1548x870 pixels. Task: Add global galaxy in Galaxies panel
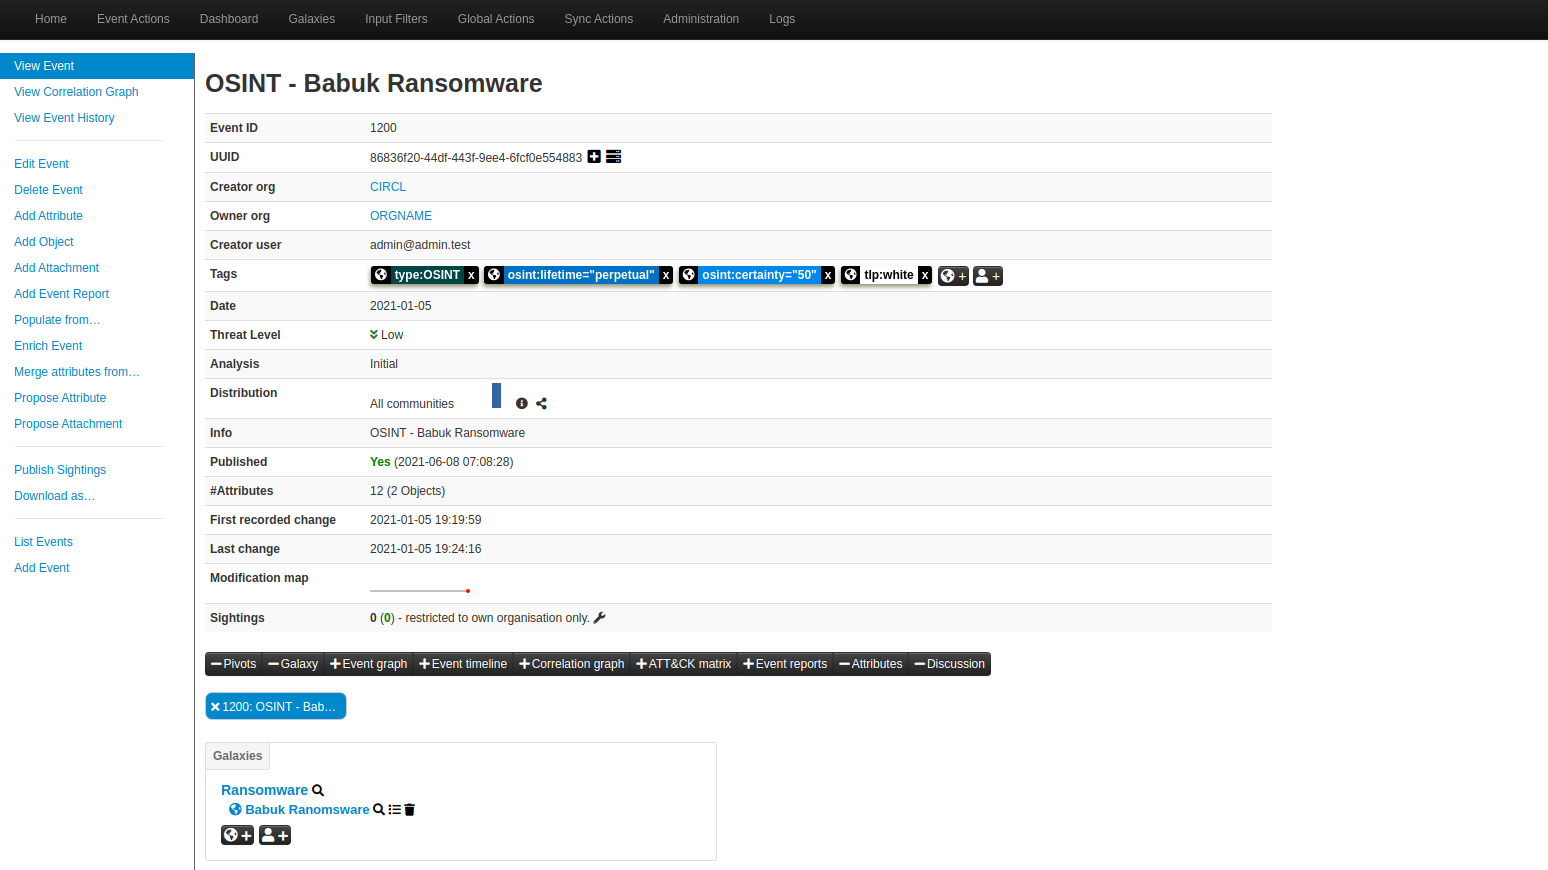point(237,835)
